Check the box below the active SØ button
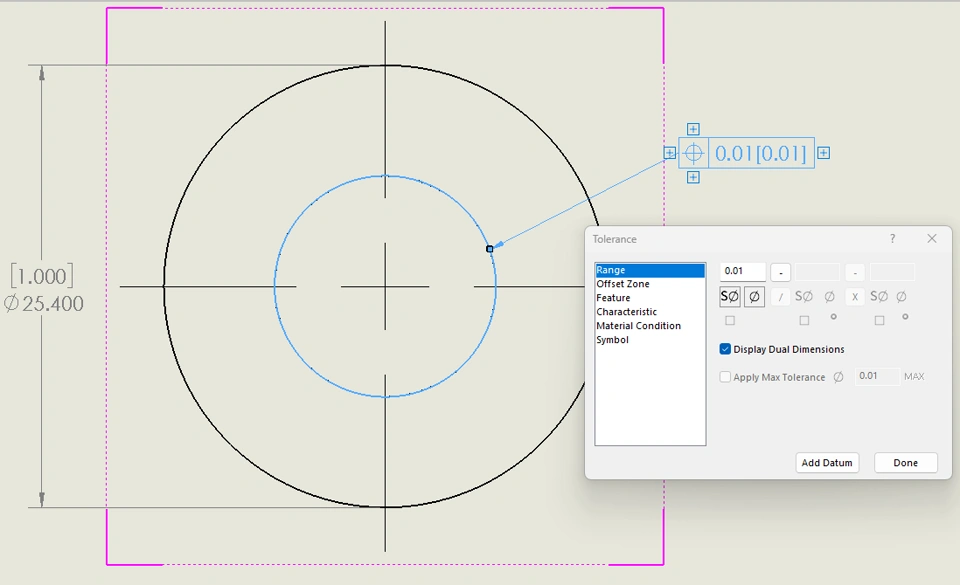 pyautogui.click(x=730, y=321)
